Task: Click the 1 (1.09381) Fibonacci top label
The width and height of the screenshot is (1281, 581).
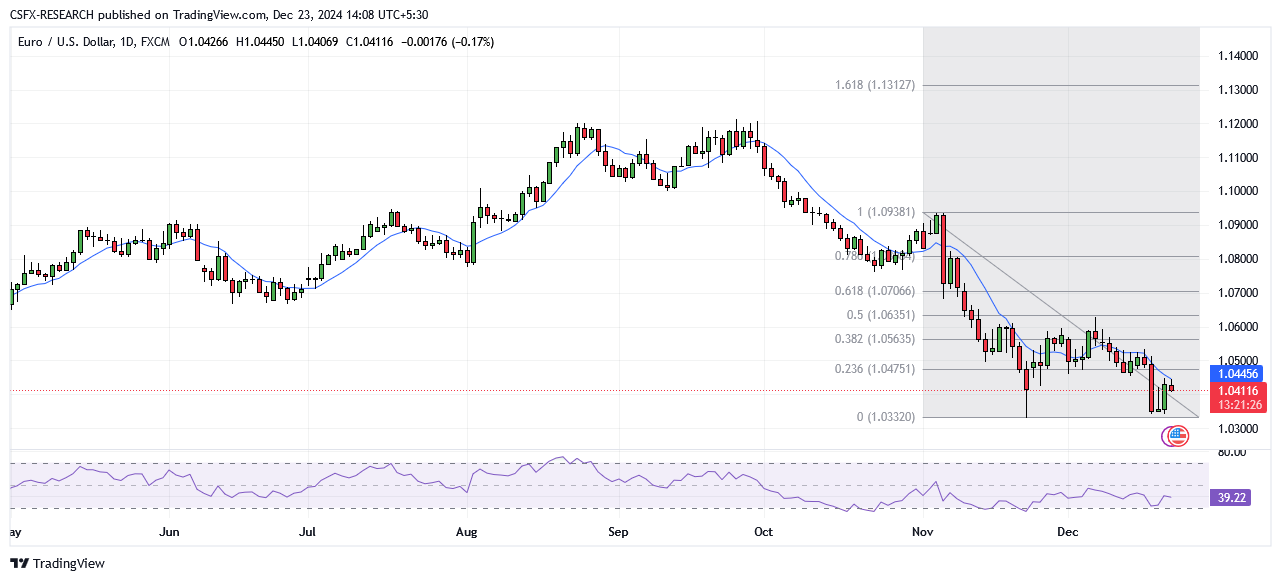Action: coord(886,212)
